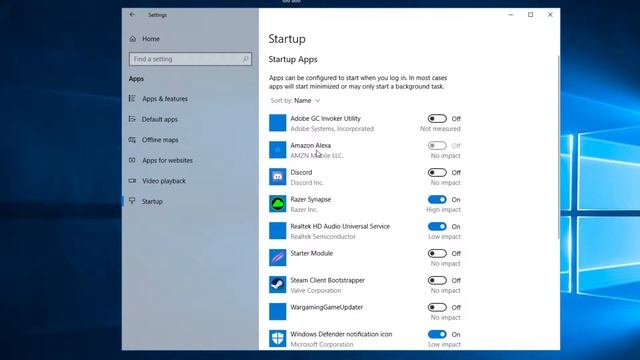Enable Starter Module startup toggle
640x360 pixels.
tap(437, 253)
